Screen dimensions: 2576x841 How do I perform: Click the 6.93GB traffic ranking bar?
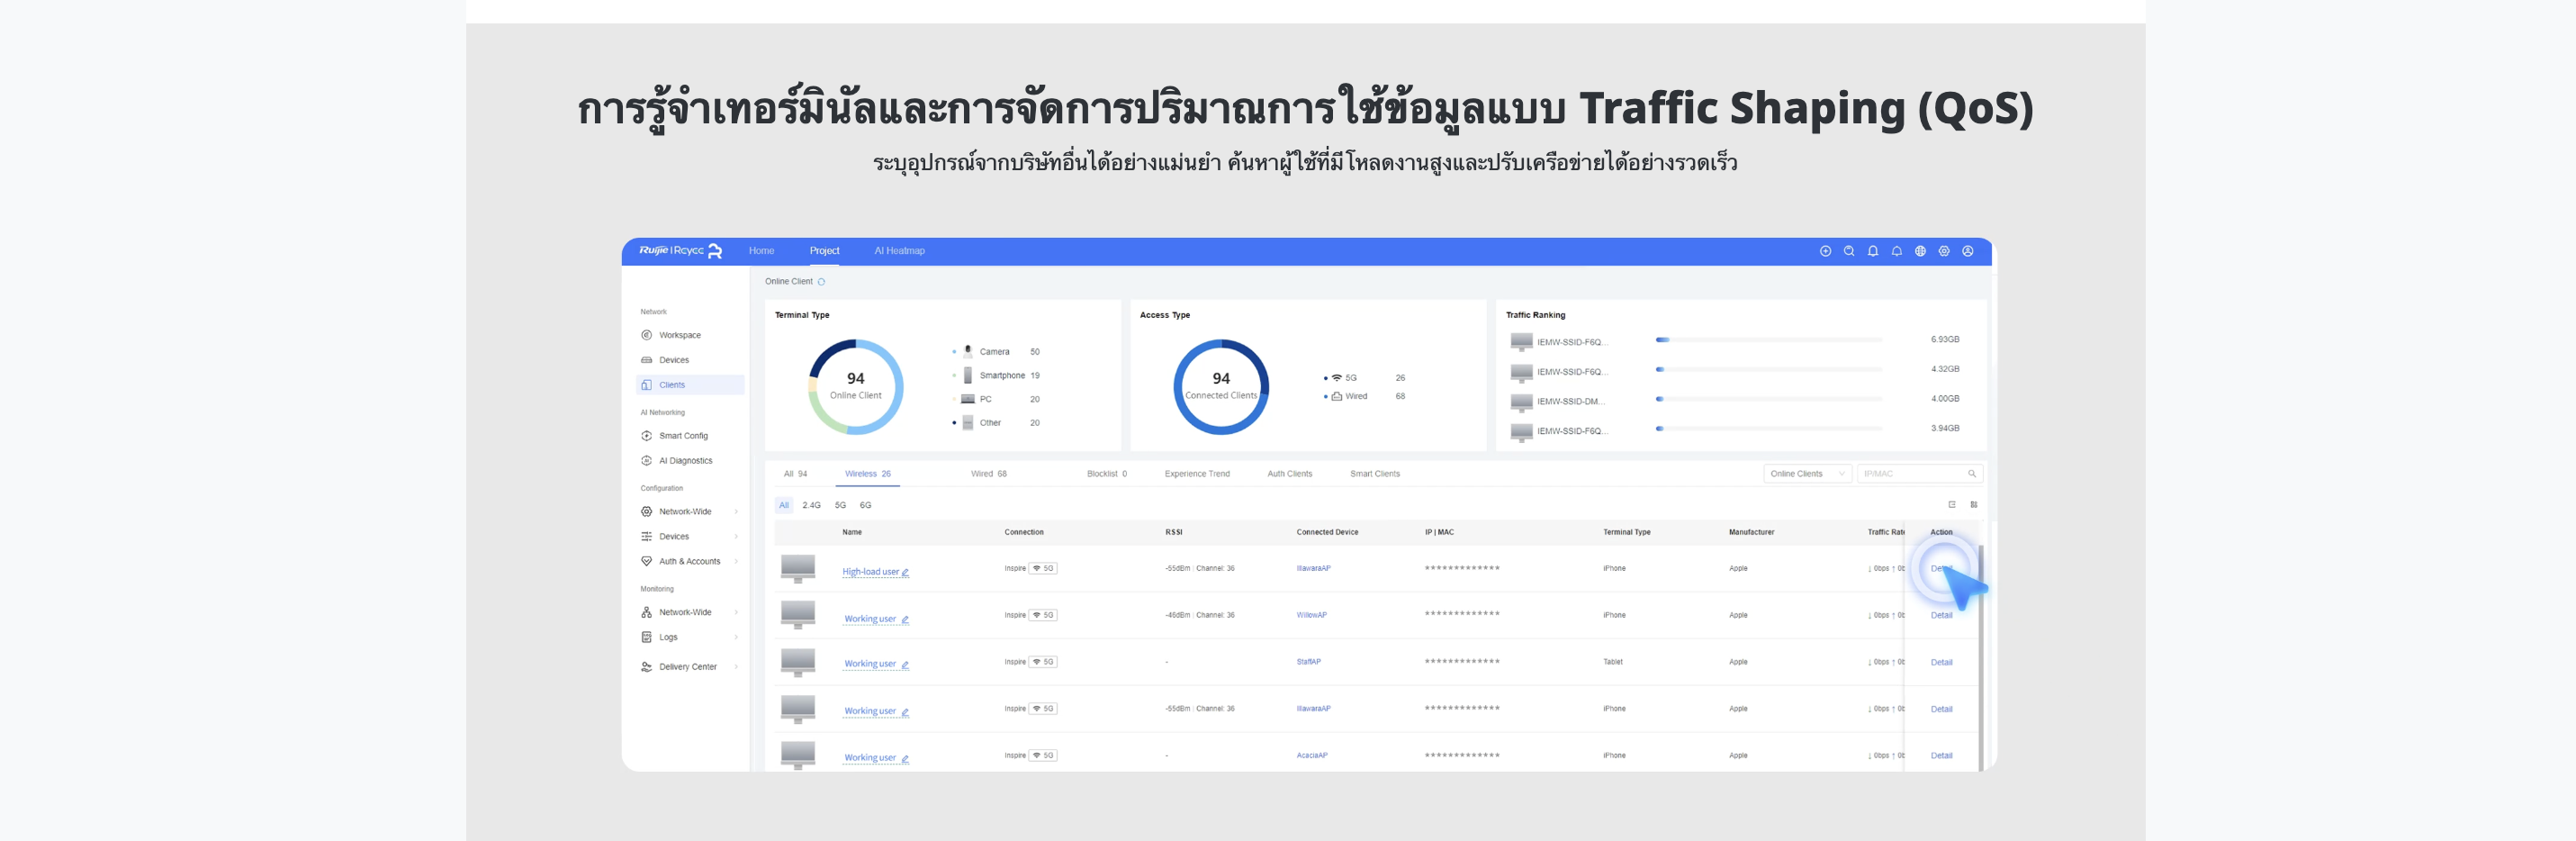coord(1768,340)
